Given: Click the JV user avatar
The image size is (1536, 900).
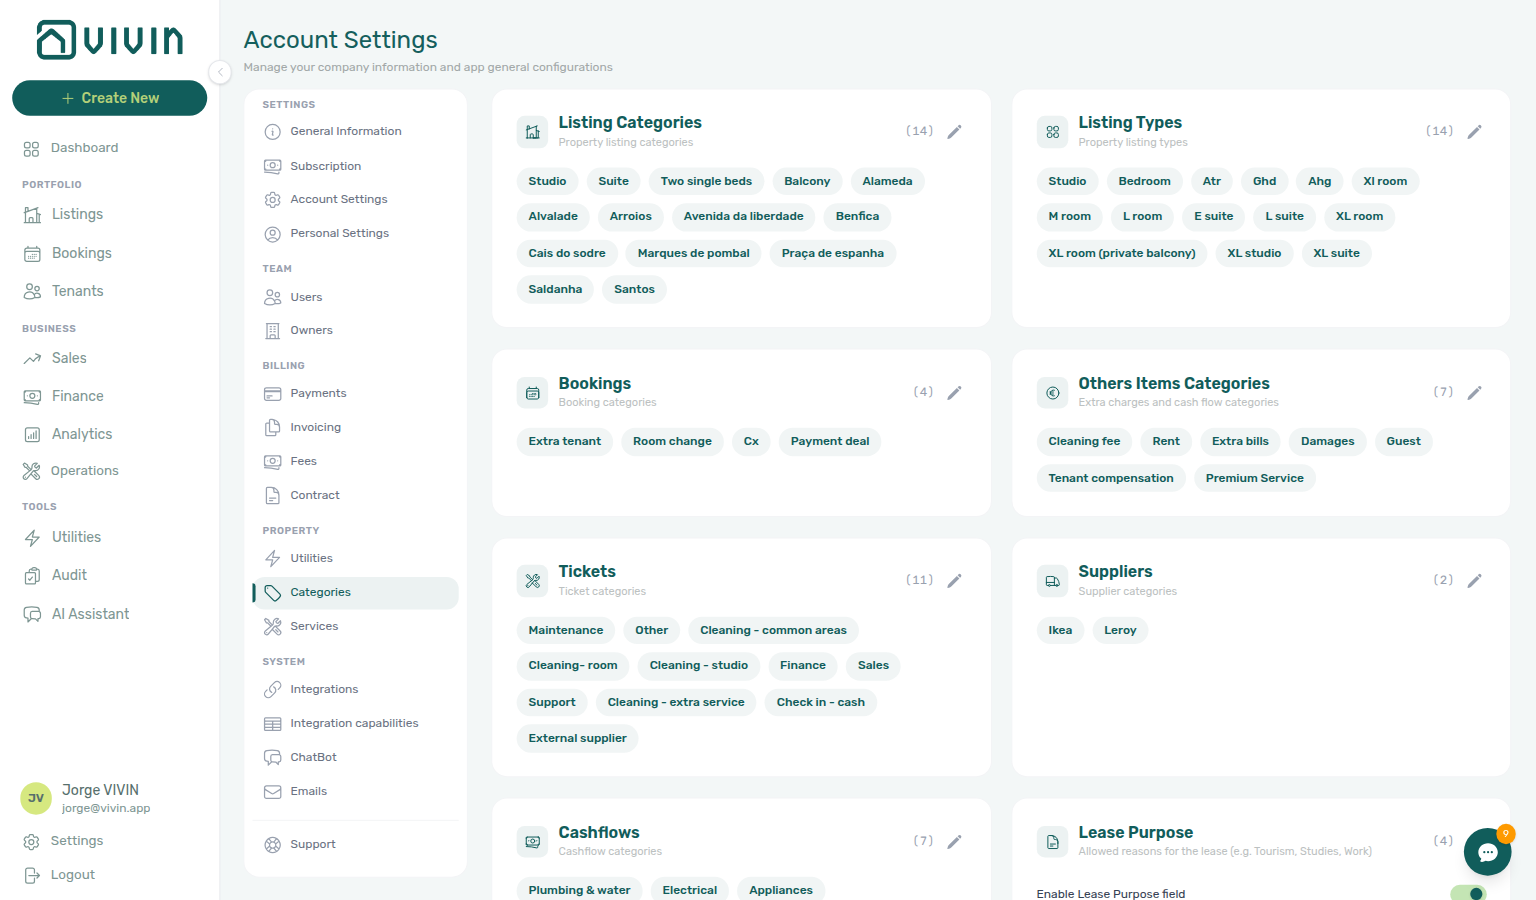Looking at the screenshot, I should (x=36, y=798).
